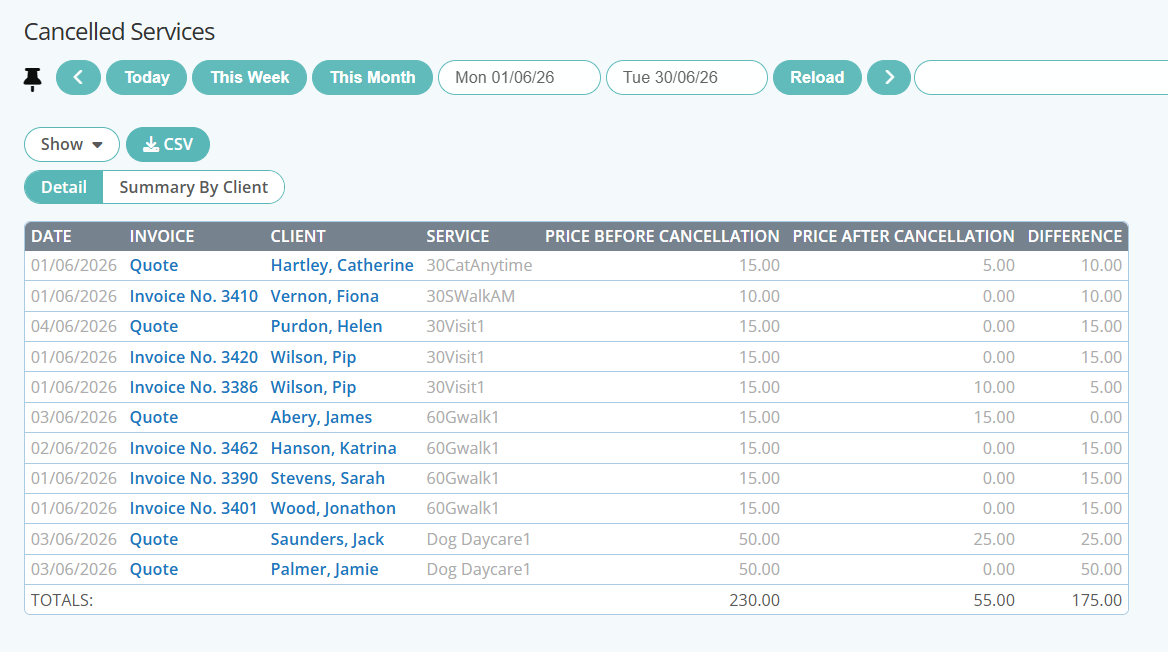Go to previous period with left arrow
1168x652 pixels.
click(78, 77)
